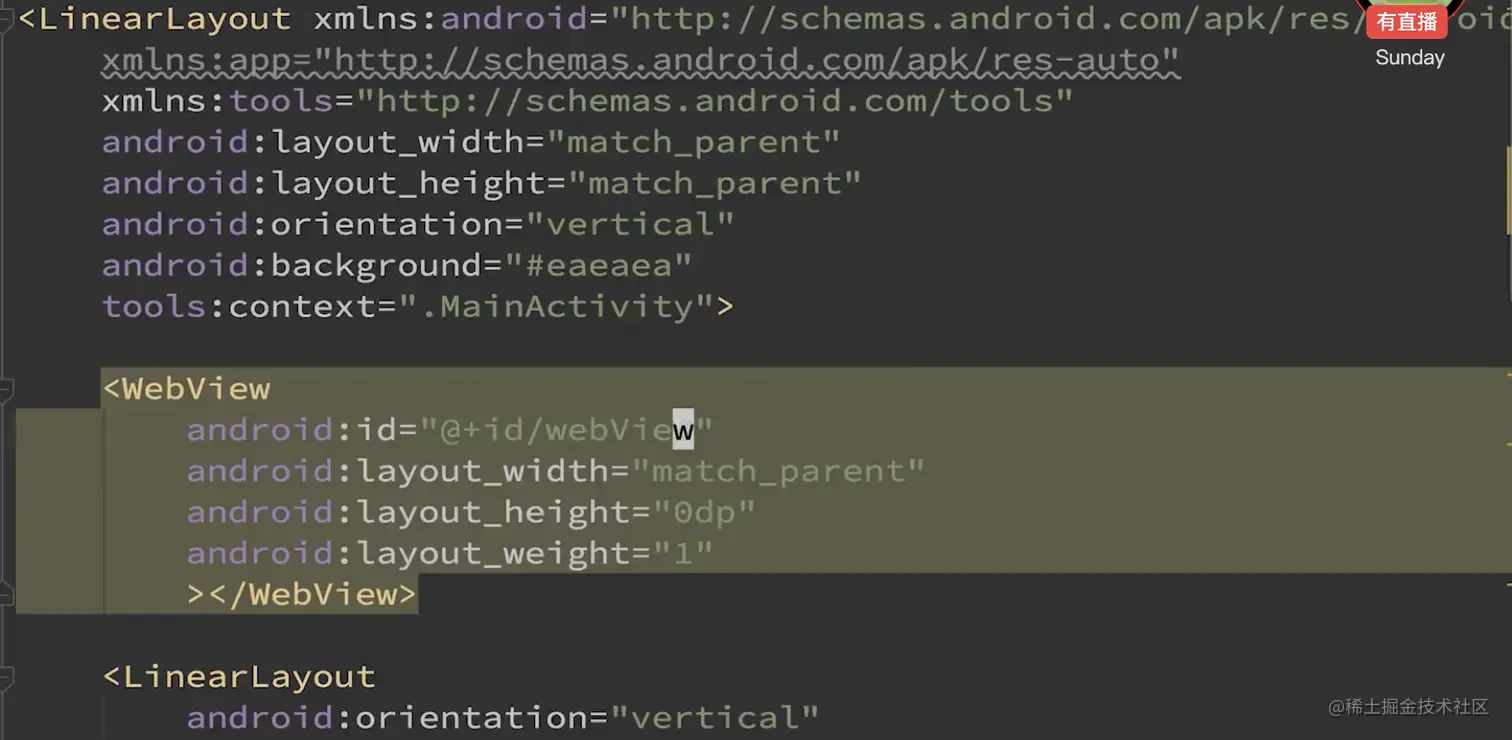The width and height of the screenshot is (1512, 740).
Task: Open the streamer avatar above Sunday
Action: coord(1408,5)
